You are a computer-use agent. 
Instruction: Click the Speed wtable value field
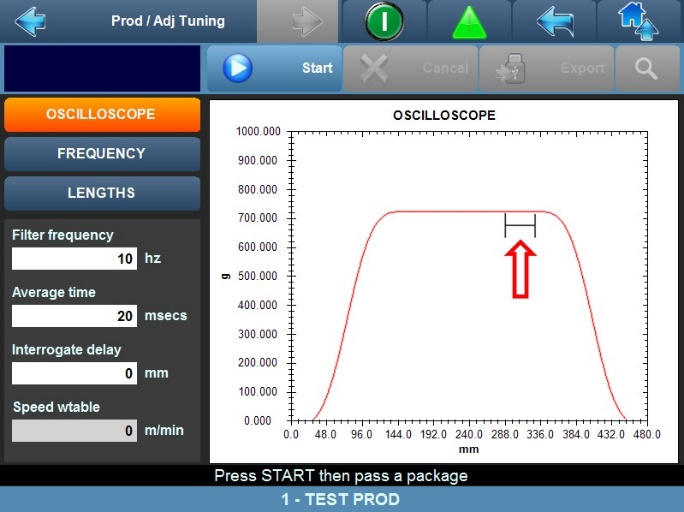coord(74,430)
